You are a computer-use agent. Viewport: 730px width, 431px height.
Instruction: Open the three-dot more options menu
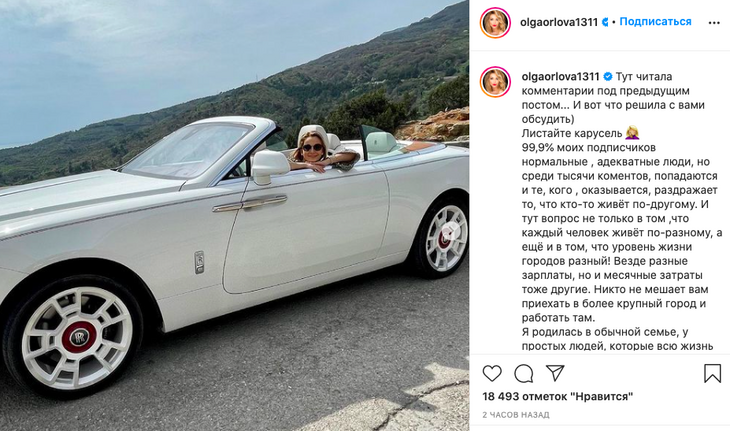point(714,23)
